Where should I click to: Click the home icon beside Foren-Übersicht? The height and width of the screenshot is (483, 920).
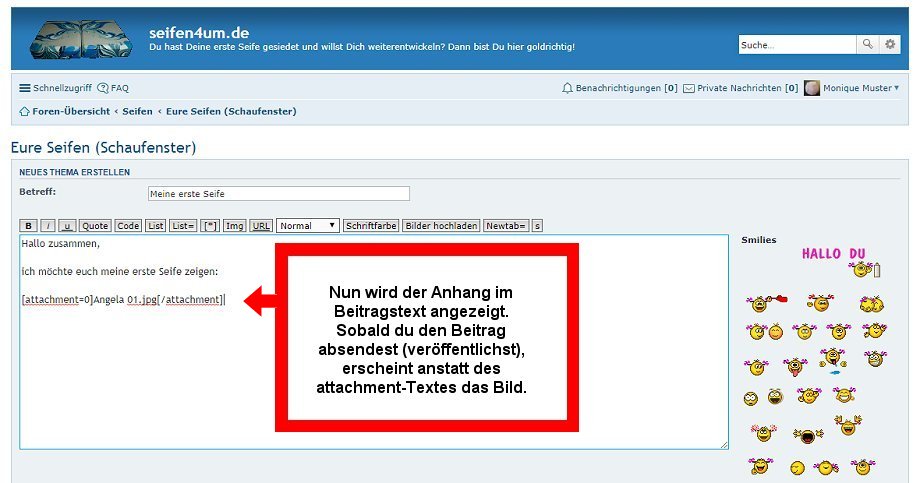(24, 111)
